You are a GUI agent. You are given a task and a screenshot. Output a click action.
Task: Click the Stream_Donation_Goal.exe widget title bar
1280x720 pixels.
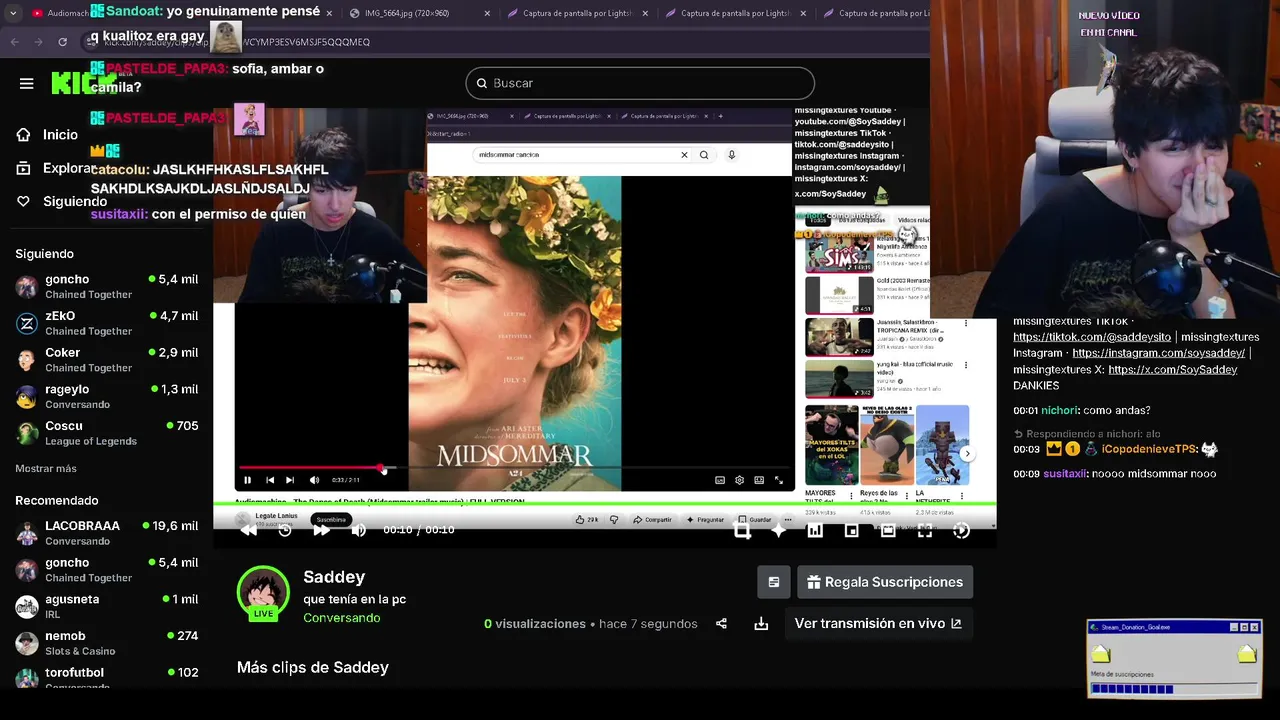click(1174, 627)
